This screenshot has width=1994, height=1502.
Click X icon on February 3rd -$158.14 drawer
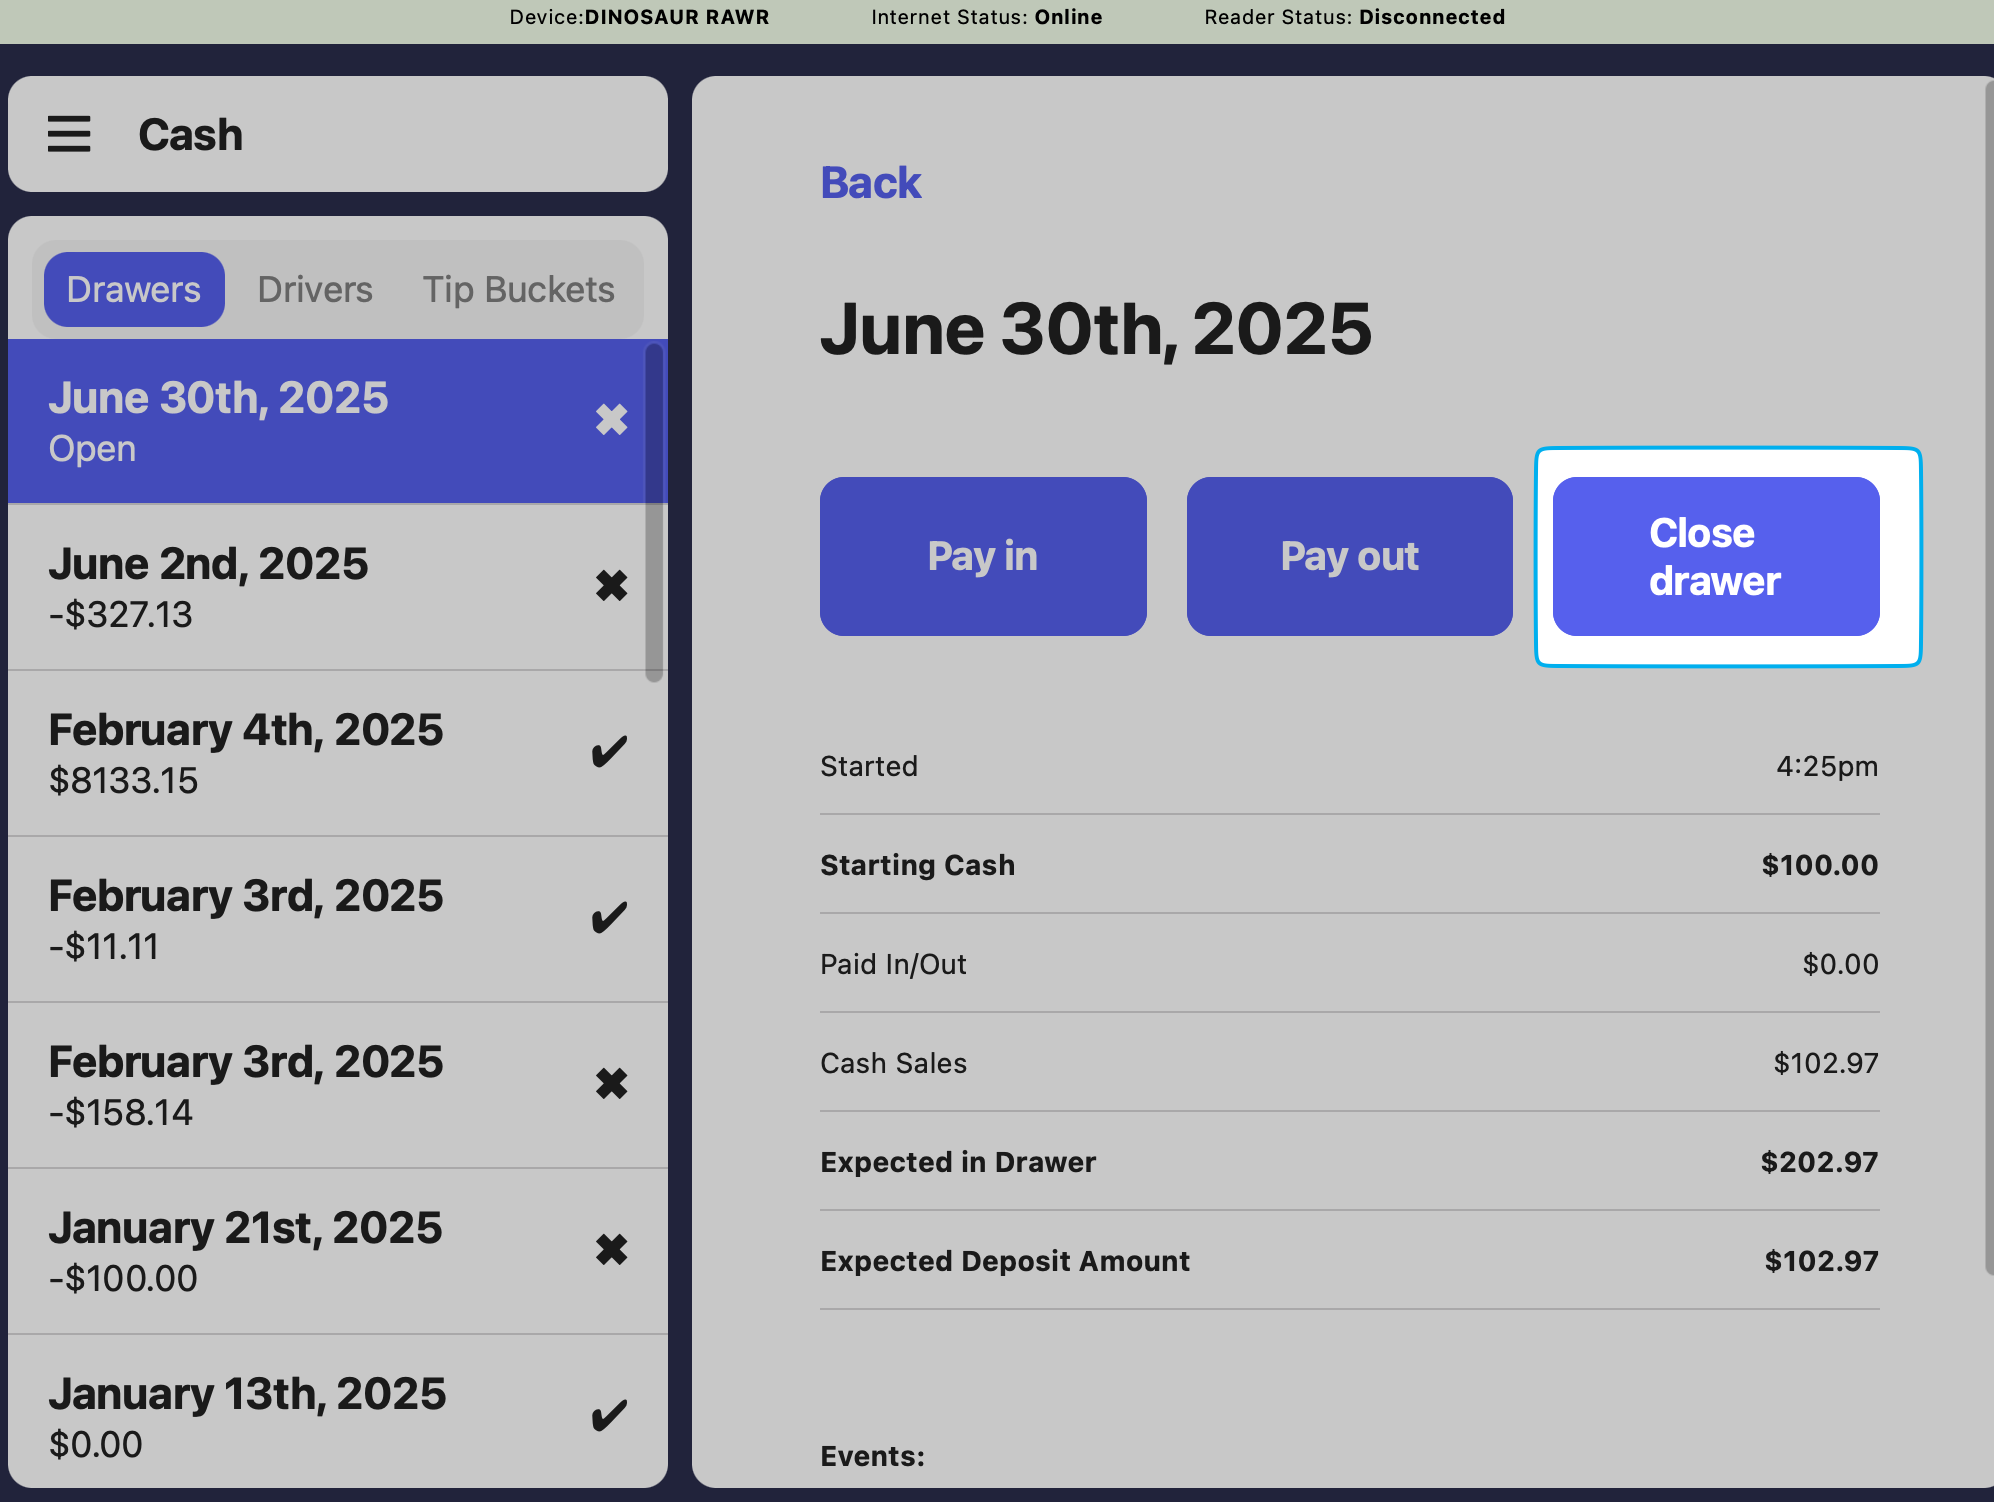point(611,1083)
